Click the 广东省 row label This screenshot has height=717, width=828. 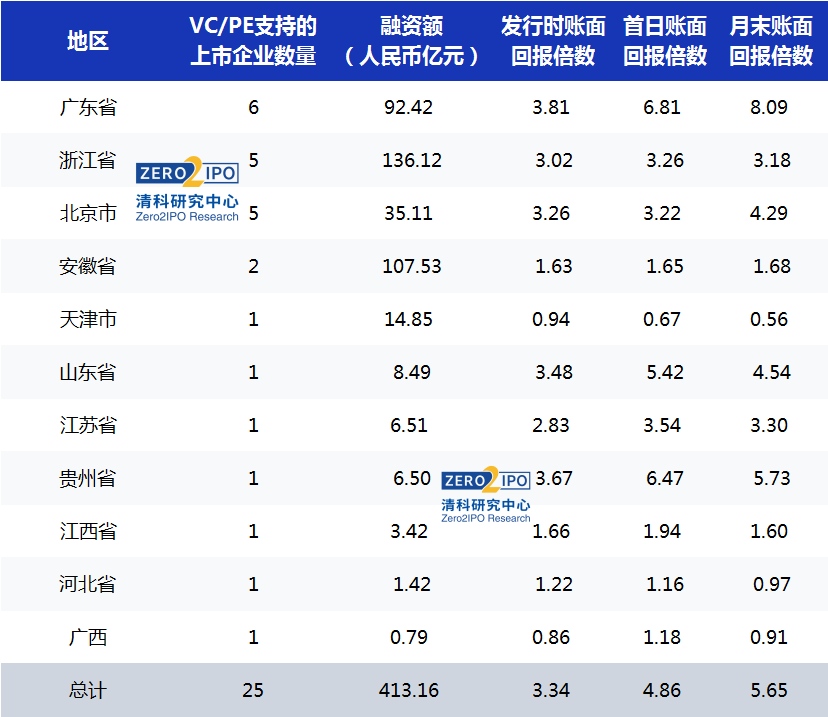pyautogui.click(x=88, y=107)
